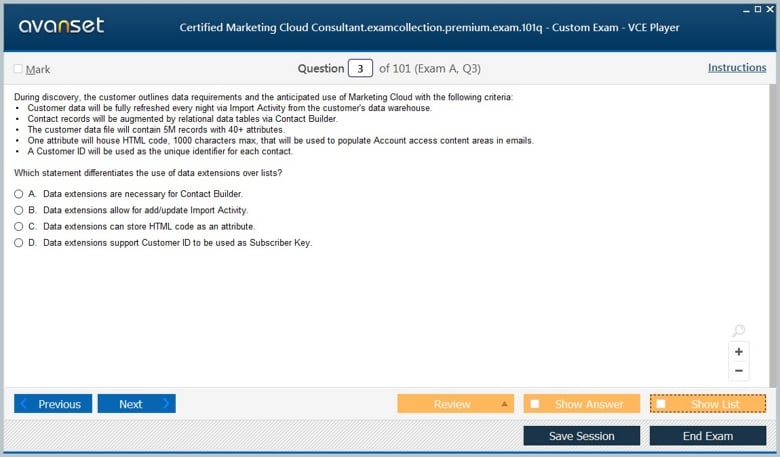
Task: Select answer B radio button
Action: coord(18,210)
